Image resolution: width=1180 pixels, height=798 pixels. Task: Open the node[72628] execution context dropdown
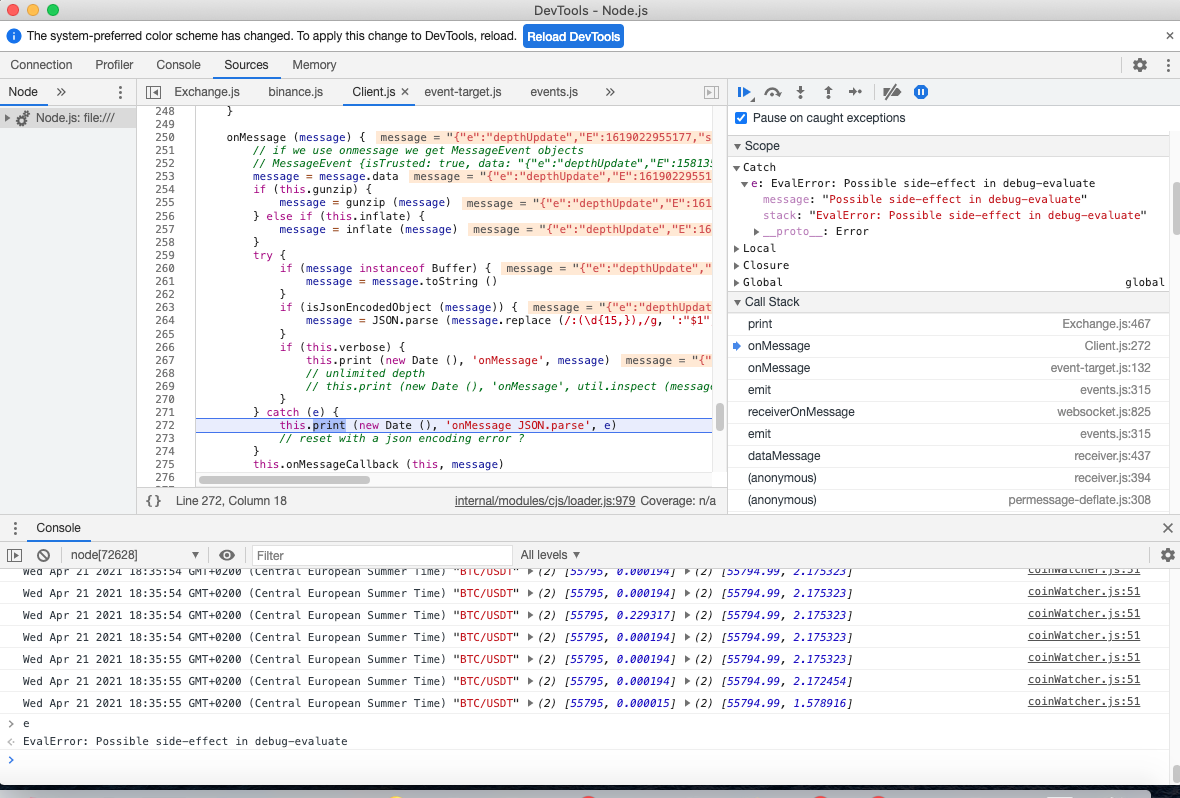pyautogui.click(x=131, y=554)
